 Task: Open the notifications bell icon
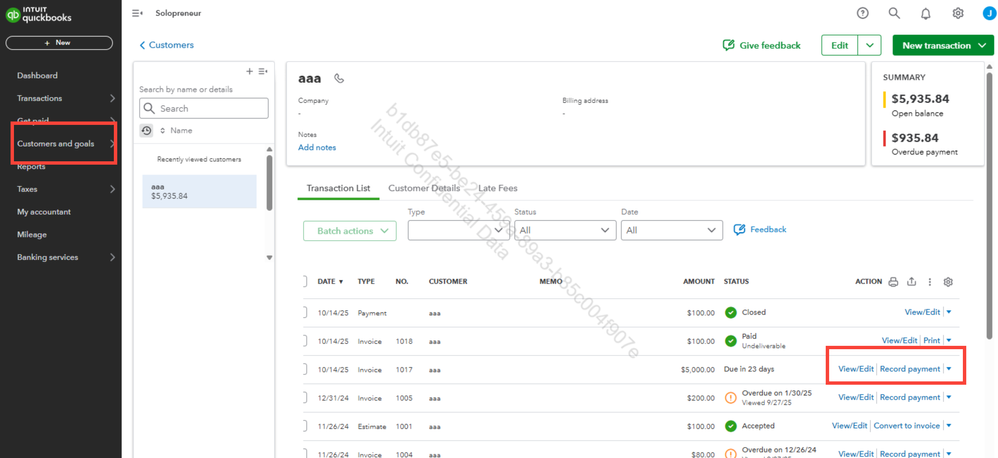926,13
